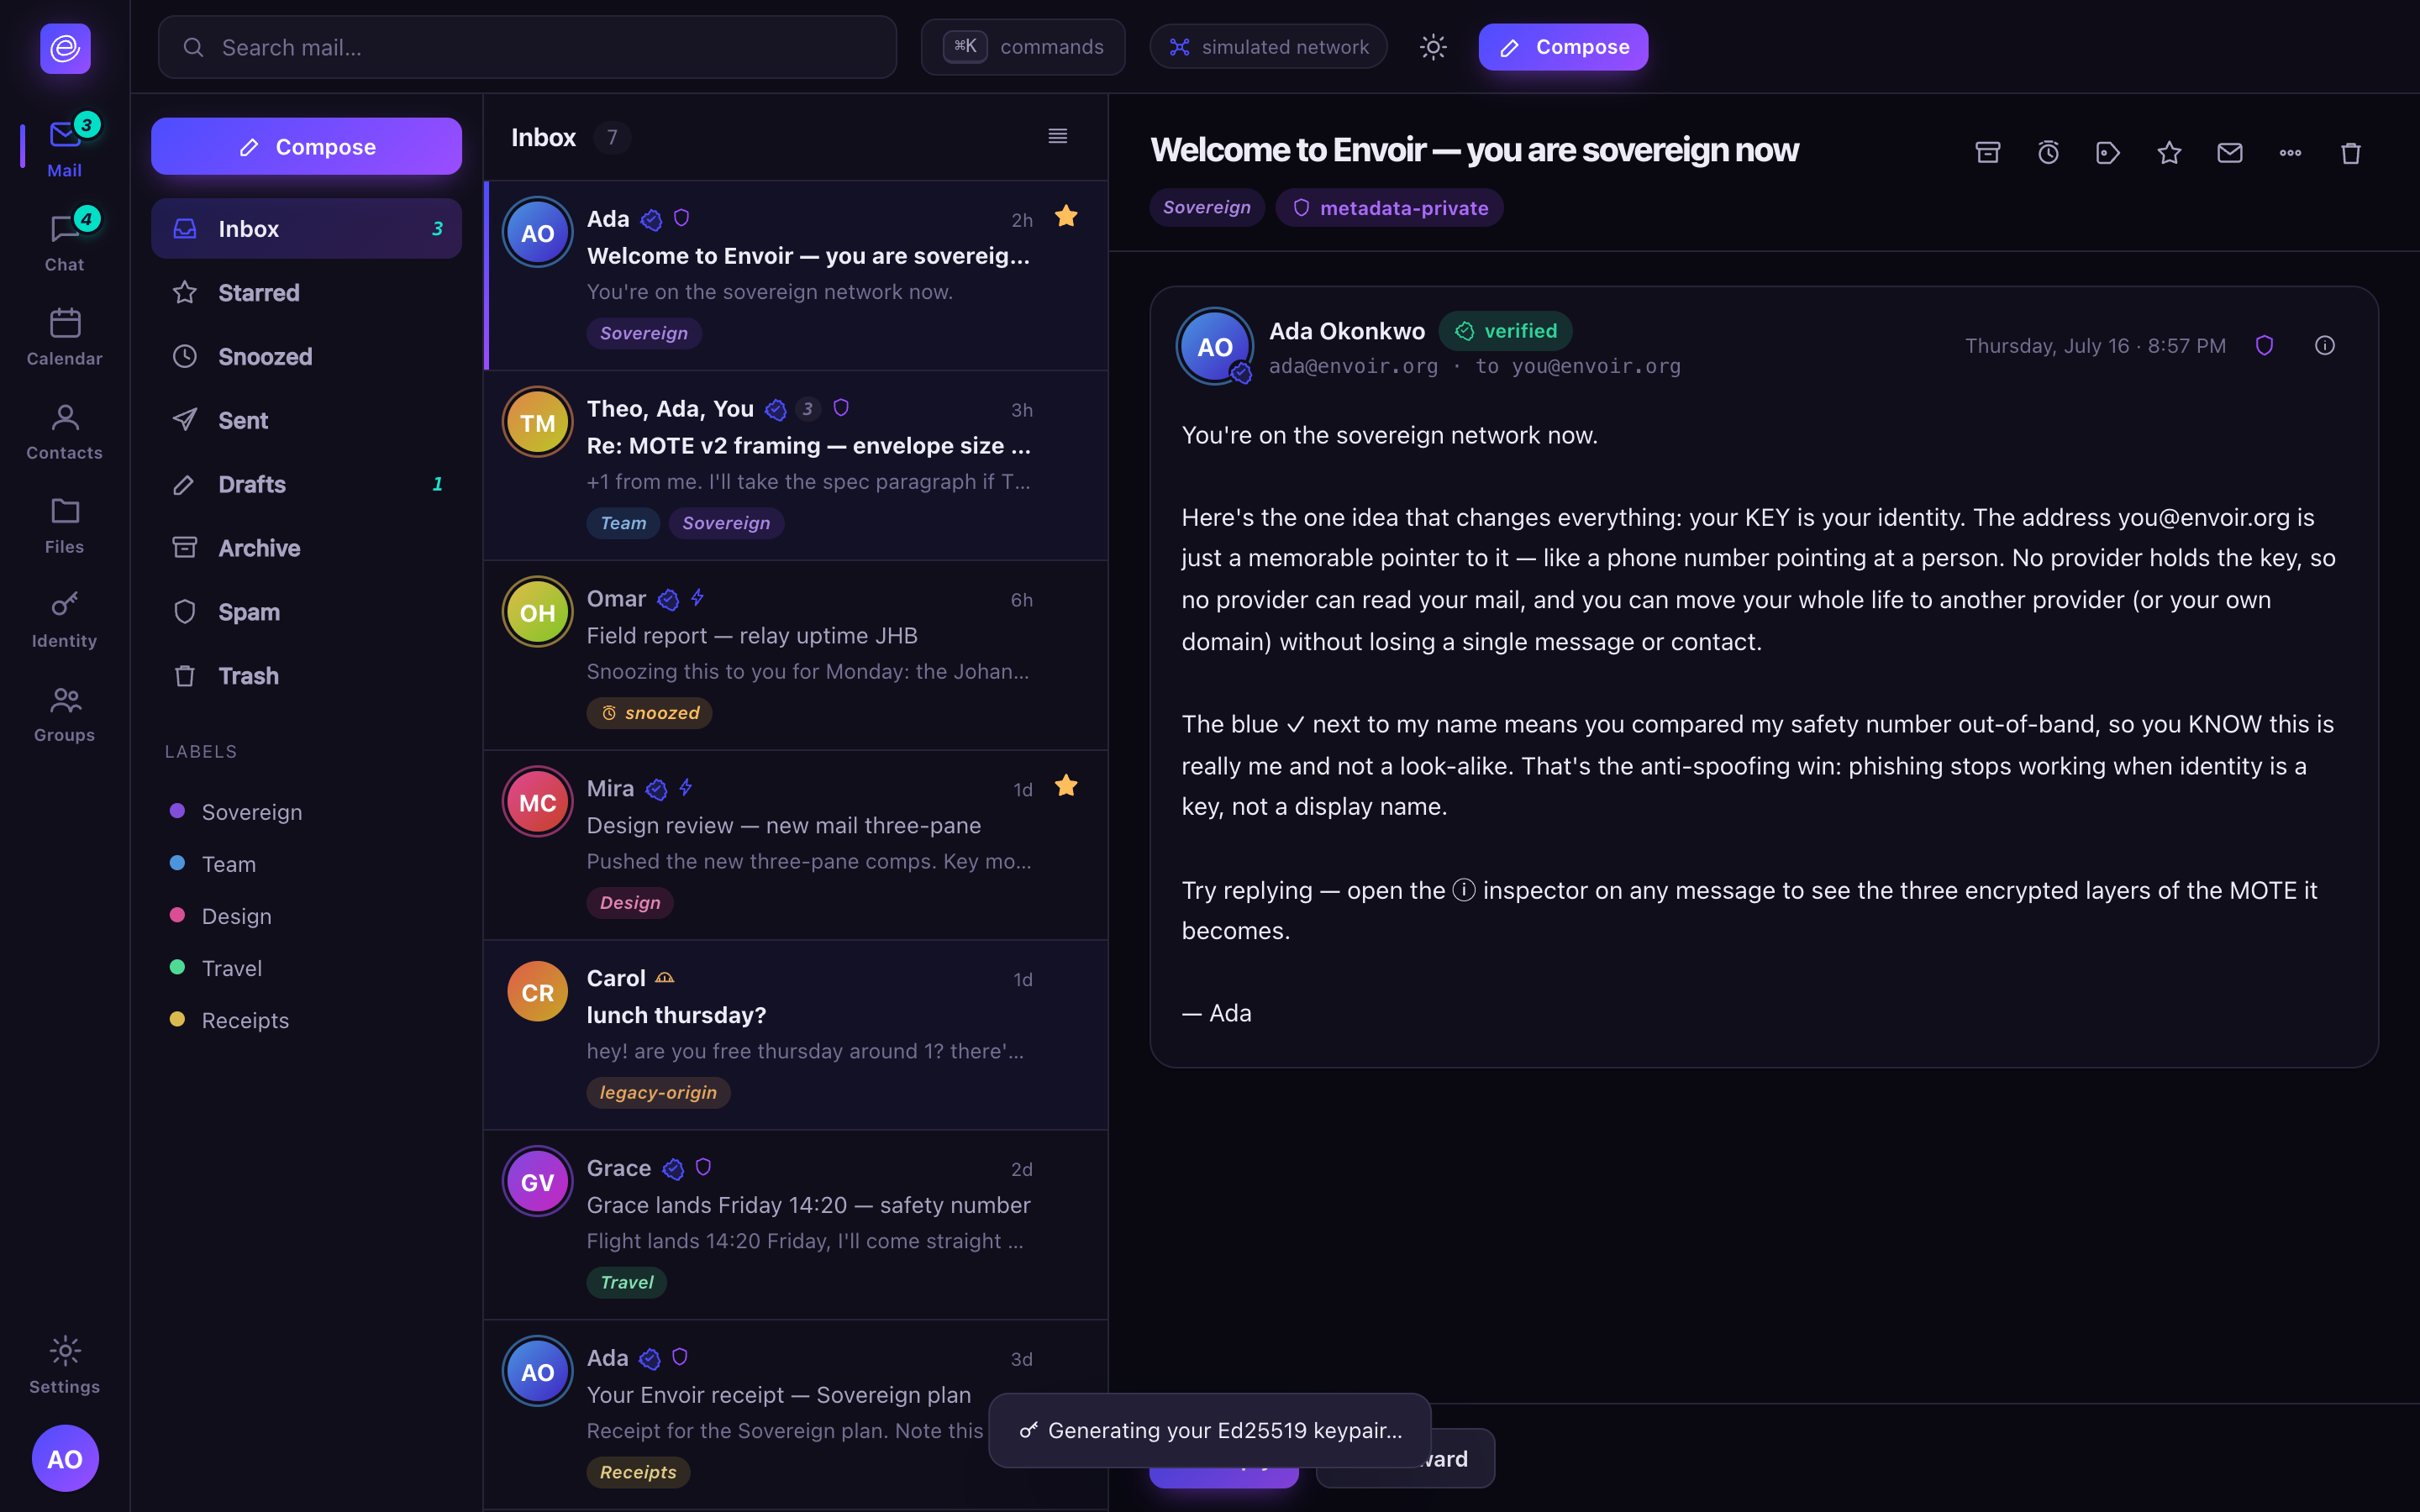This screenshot has width=2420, height=1512.
Task: Click the sidebar Compose button
Action: 306,146
